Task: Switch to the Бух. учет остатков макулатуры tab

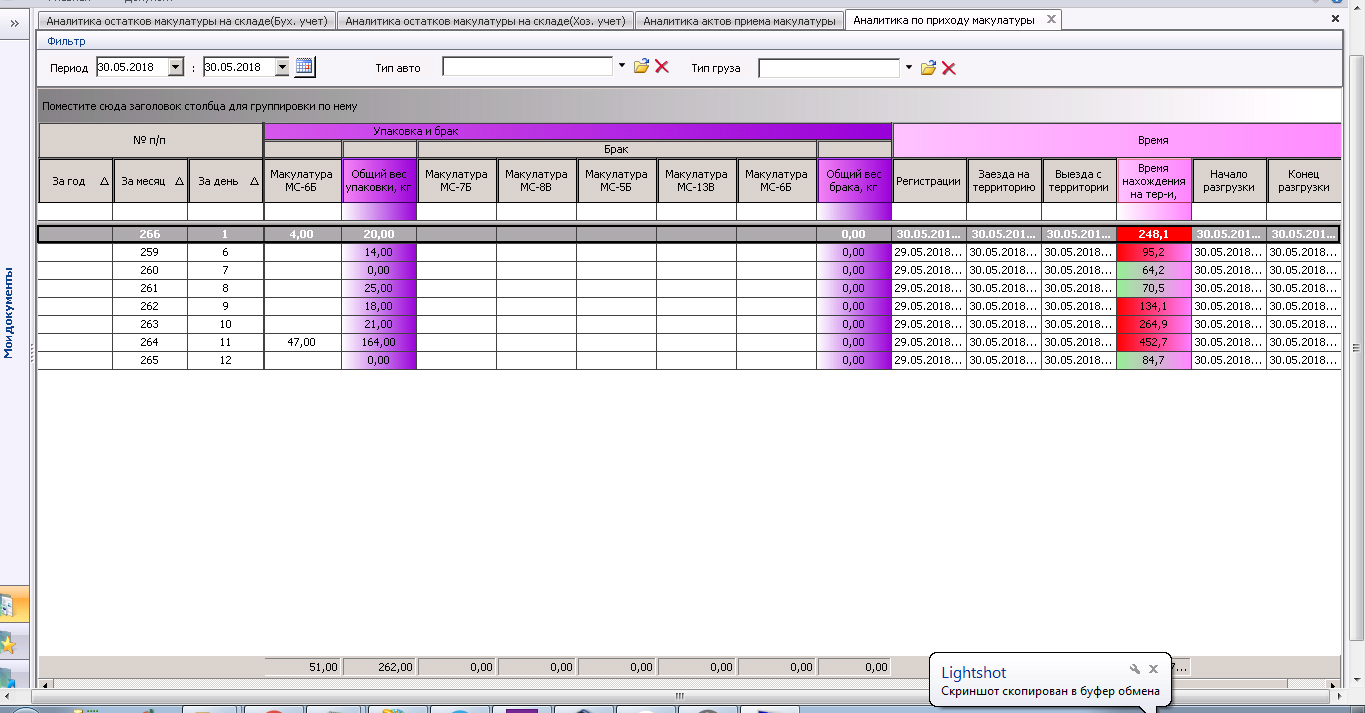Action: [187, 21]
